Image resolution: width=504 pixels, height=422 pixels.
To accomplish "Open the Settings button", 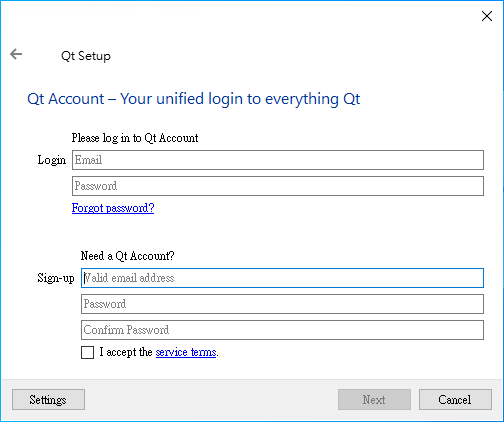I will tap(48, 399).
